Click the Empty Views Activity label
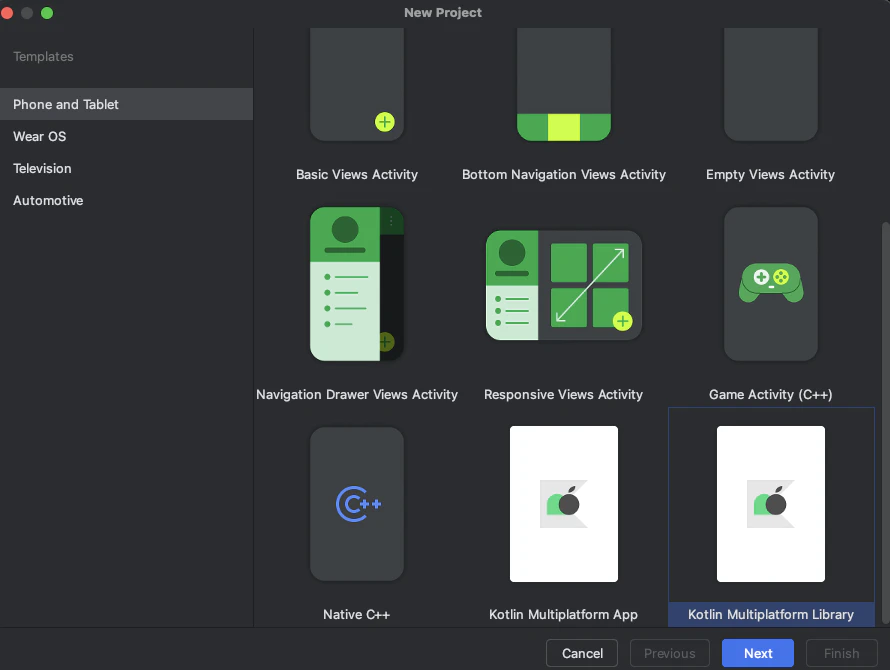 [x=770, y=174]
